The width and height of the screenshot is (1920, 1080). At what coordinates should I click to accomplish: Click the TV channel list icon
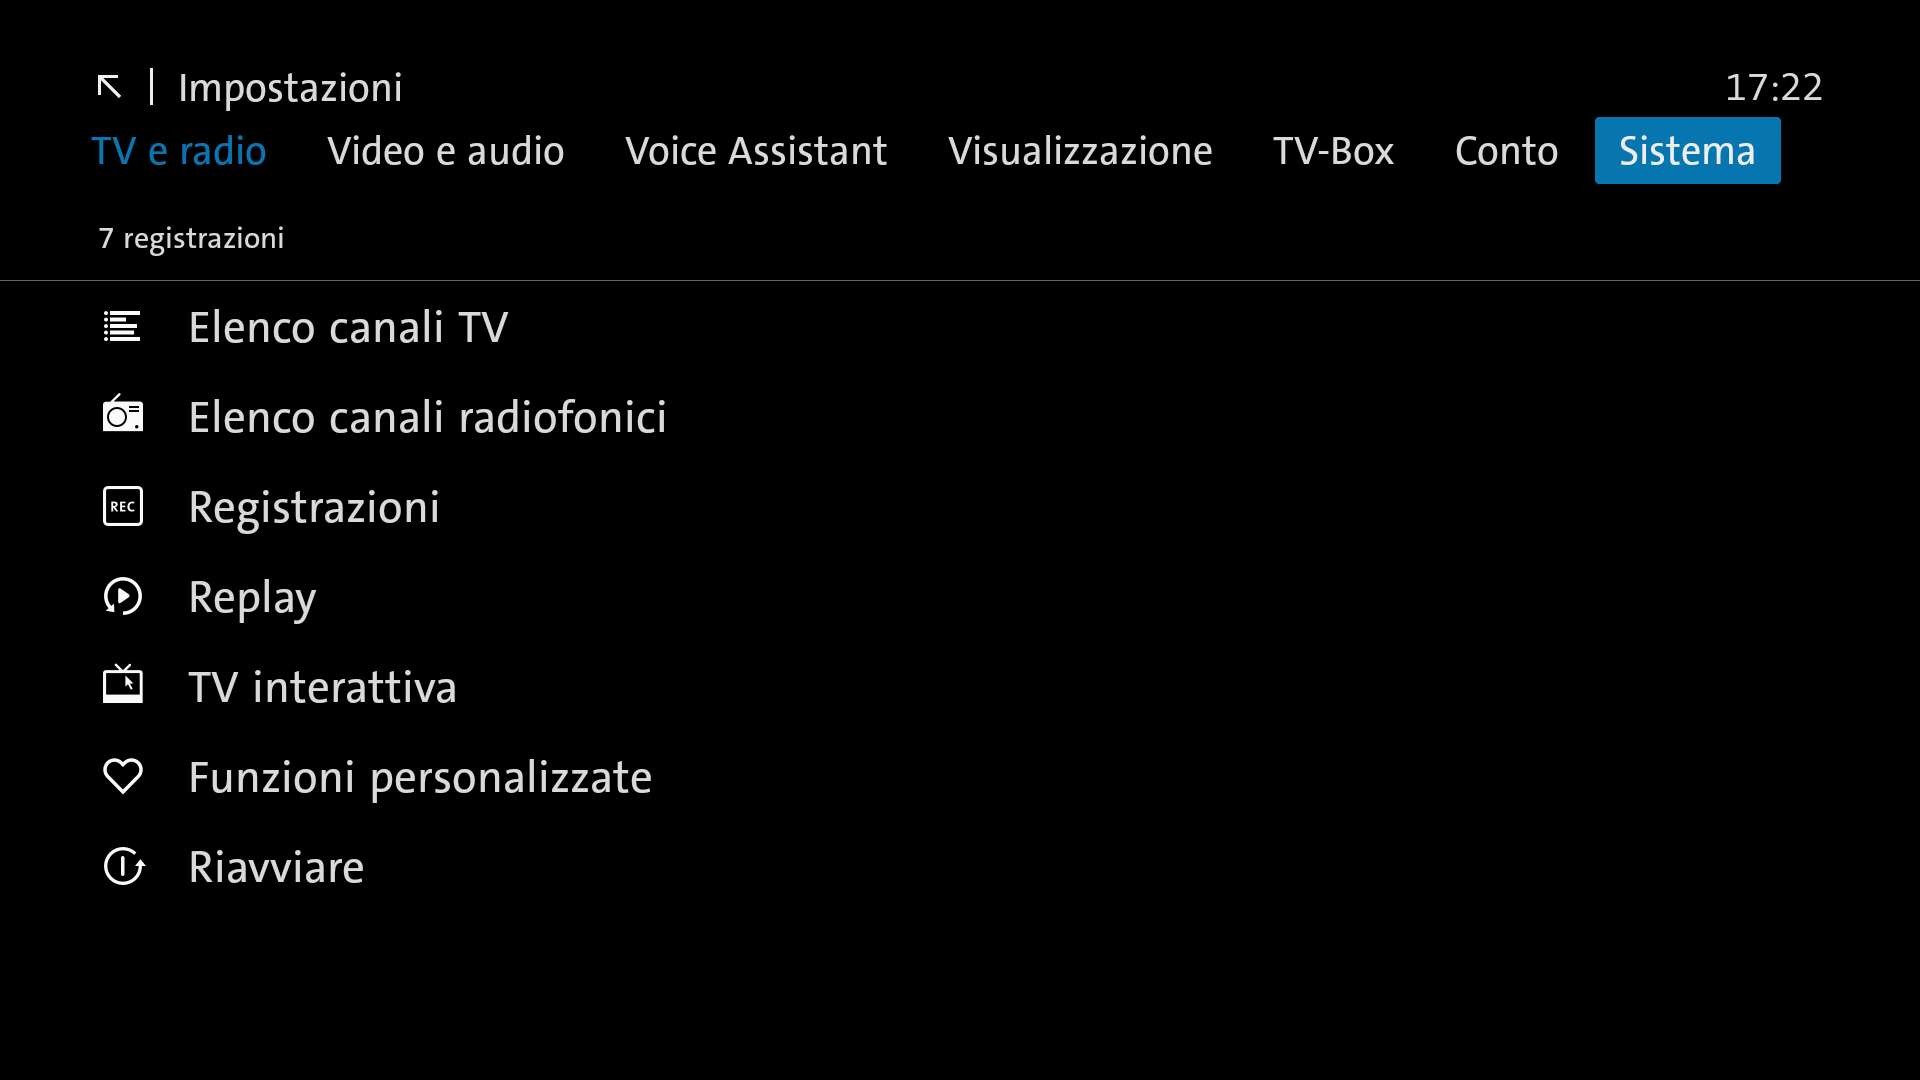(122, 327)
